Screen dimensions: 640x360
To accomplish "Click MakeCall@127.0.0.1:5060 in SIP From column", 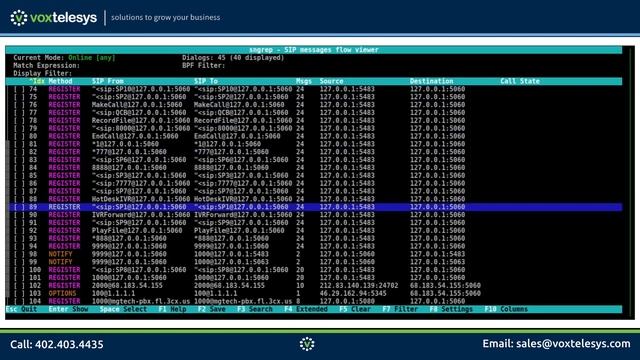I will coord(137,105).
